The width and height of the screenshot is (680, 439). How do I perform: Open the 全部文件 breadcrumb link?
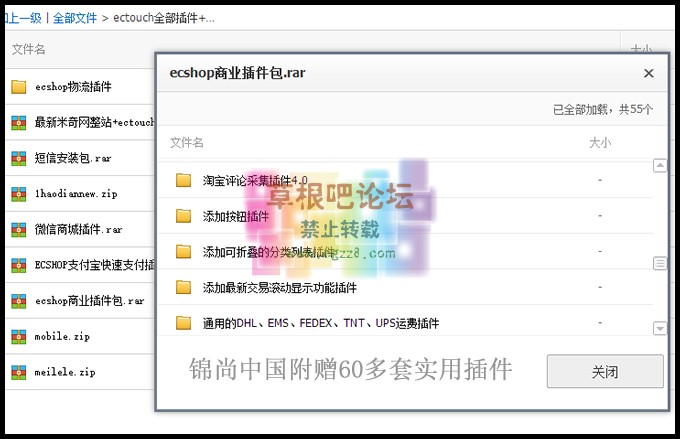[x=75, y=18]
